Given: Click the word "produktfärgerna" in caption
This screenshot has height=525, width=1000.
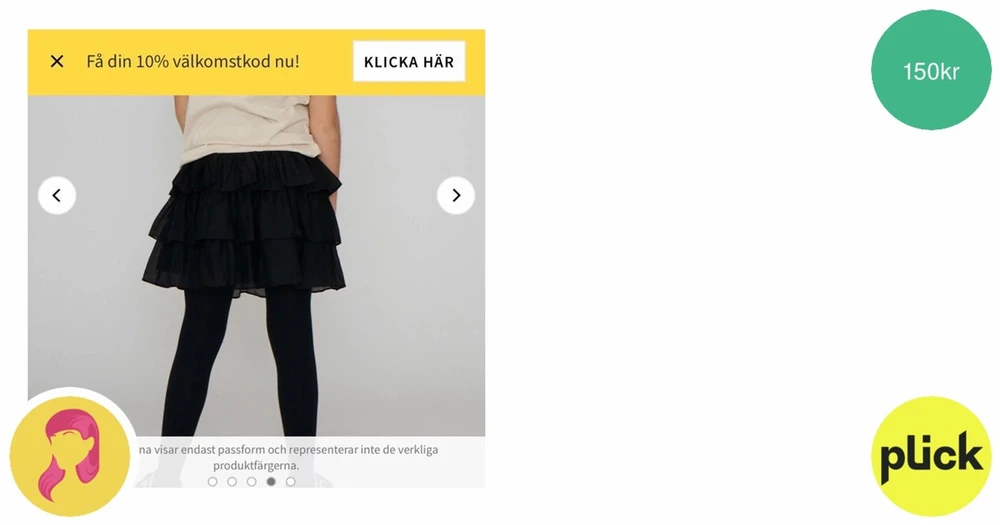Looking at the screenshot, I should [x=254, y=466].
